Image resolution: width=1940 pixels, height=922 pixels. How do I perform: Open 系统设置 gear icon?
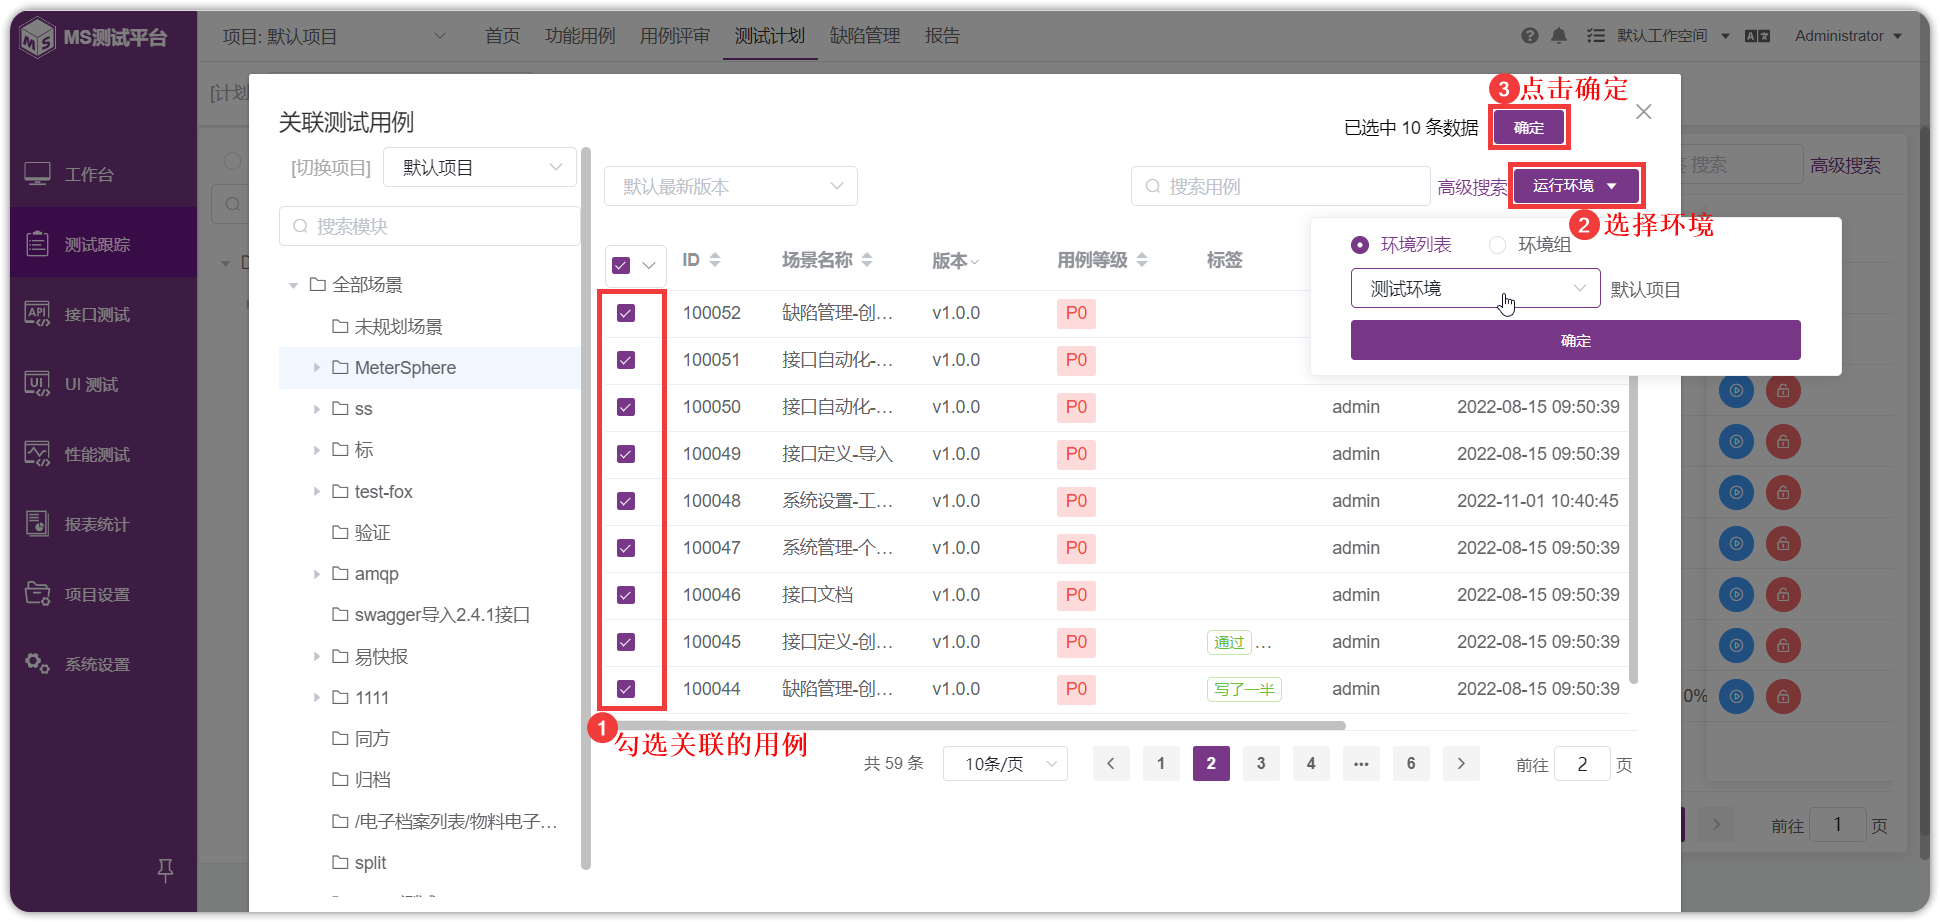37,663
